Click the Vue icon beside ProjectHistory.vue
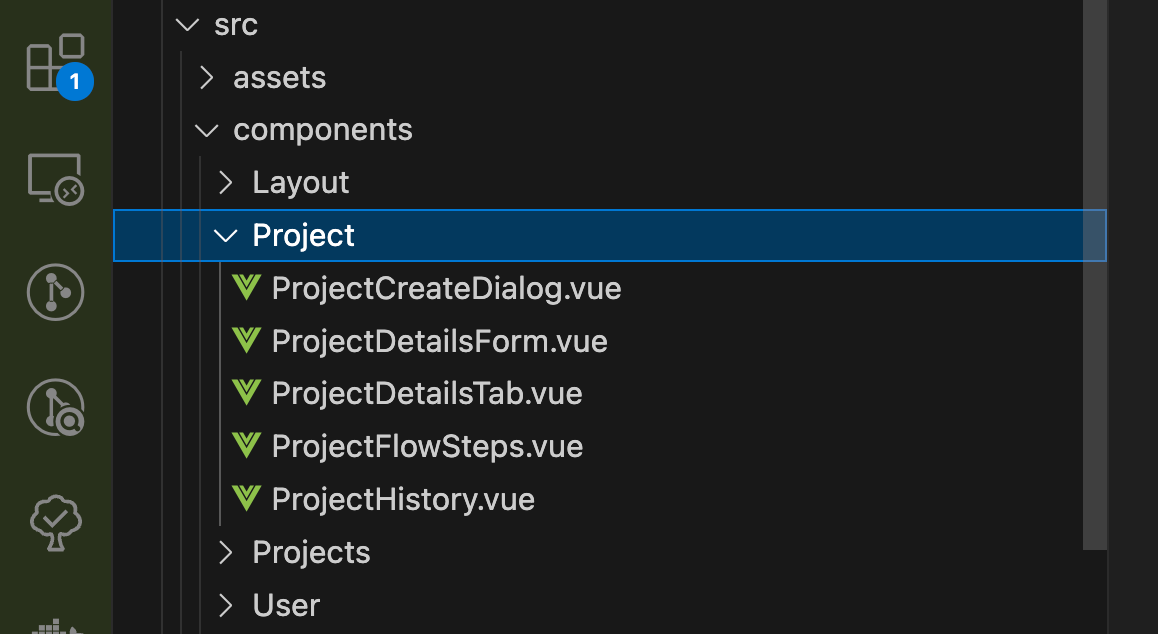This screenshot has height=634, width=1158. 246,499
